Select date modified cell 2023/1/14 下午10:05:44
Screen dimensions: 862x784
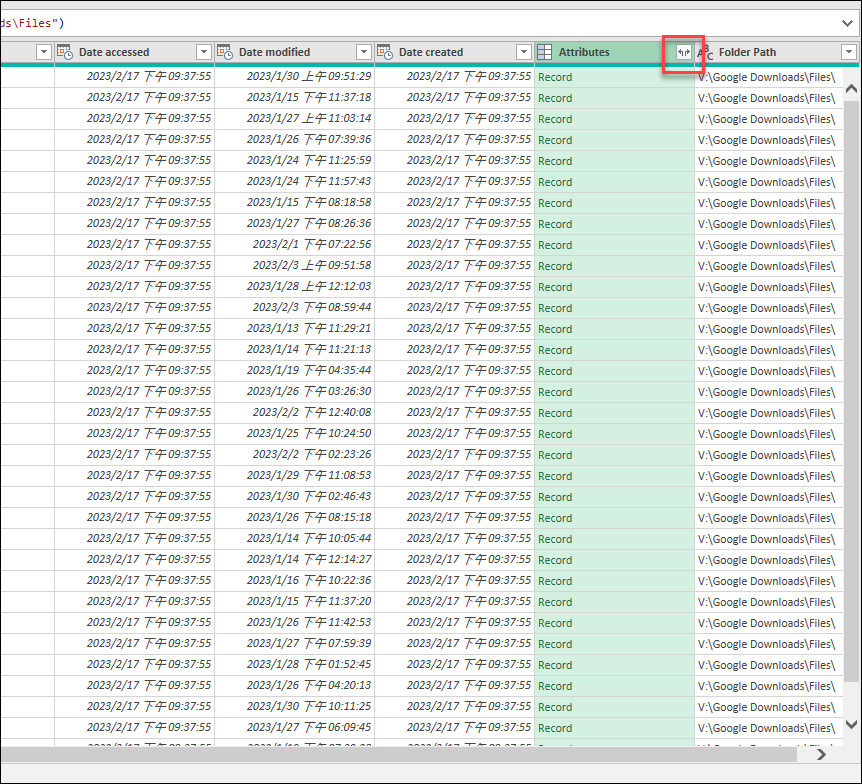point(295,538)
